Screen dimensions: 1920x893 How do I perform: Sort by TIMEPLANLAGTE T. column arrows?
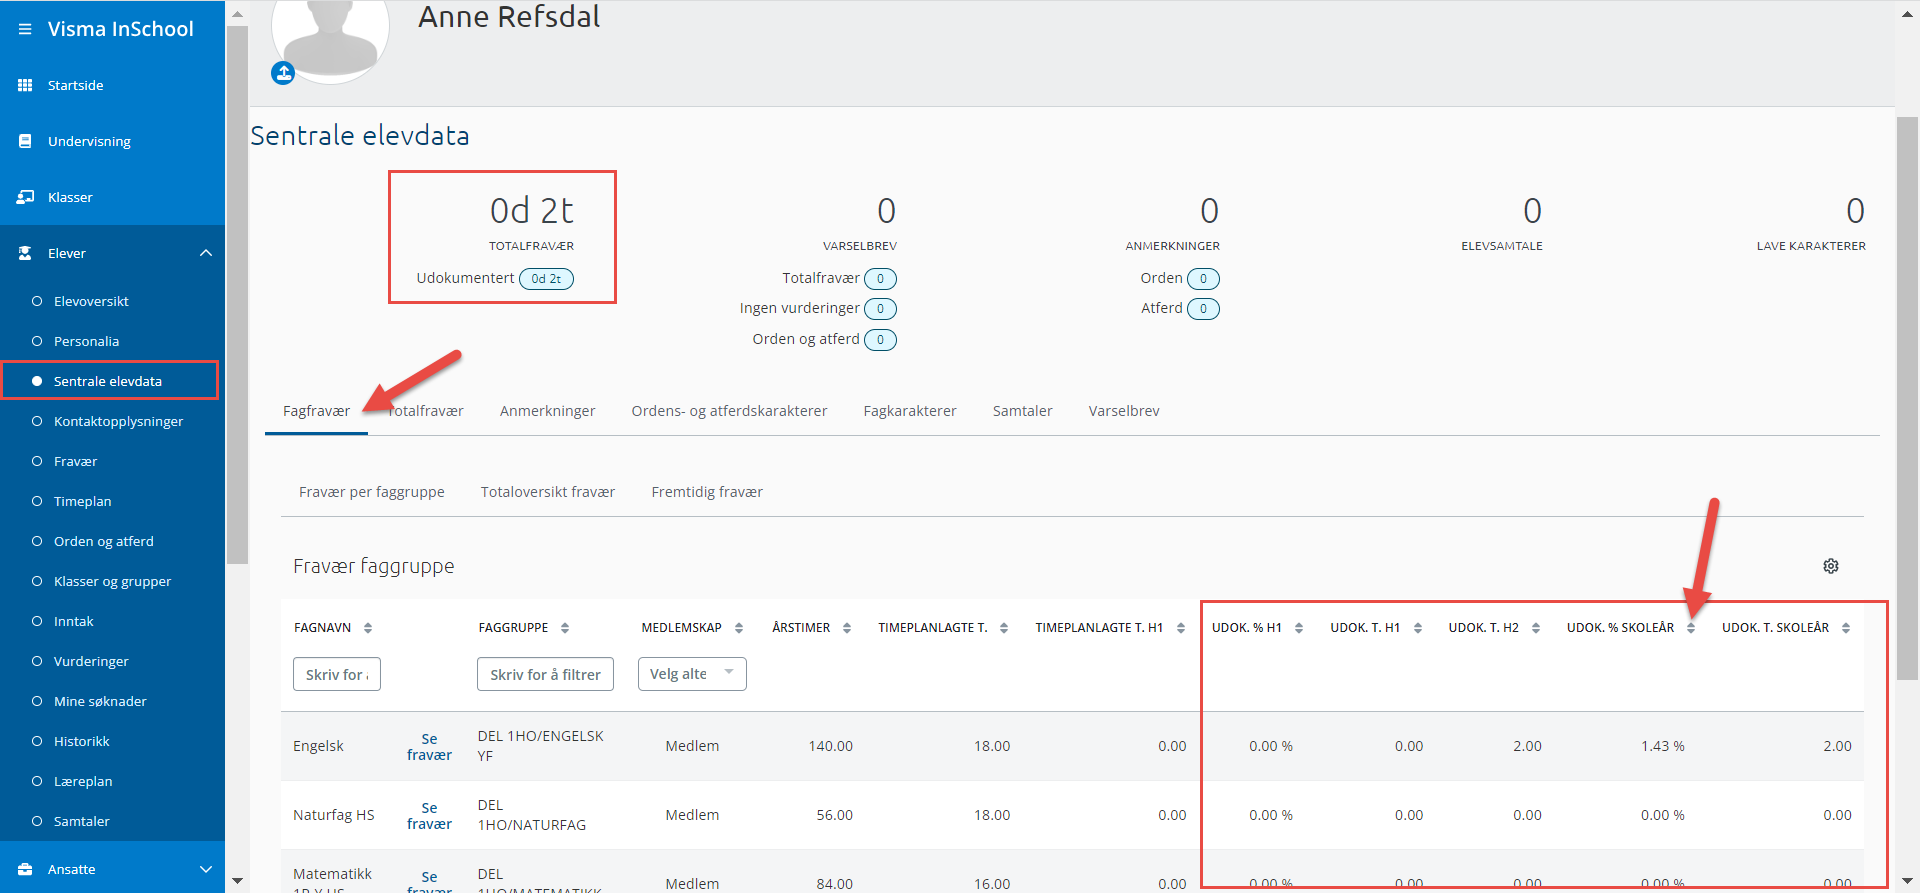pos(1004,628)
